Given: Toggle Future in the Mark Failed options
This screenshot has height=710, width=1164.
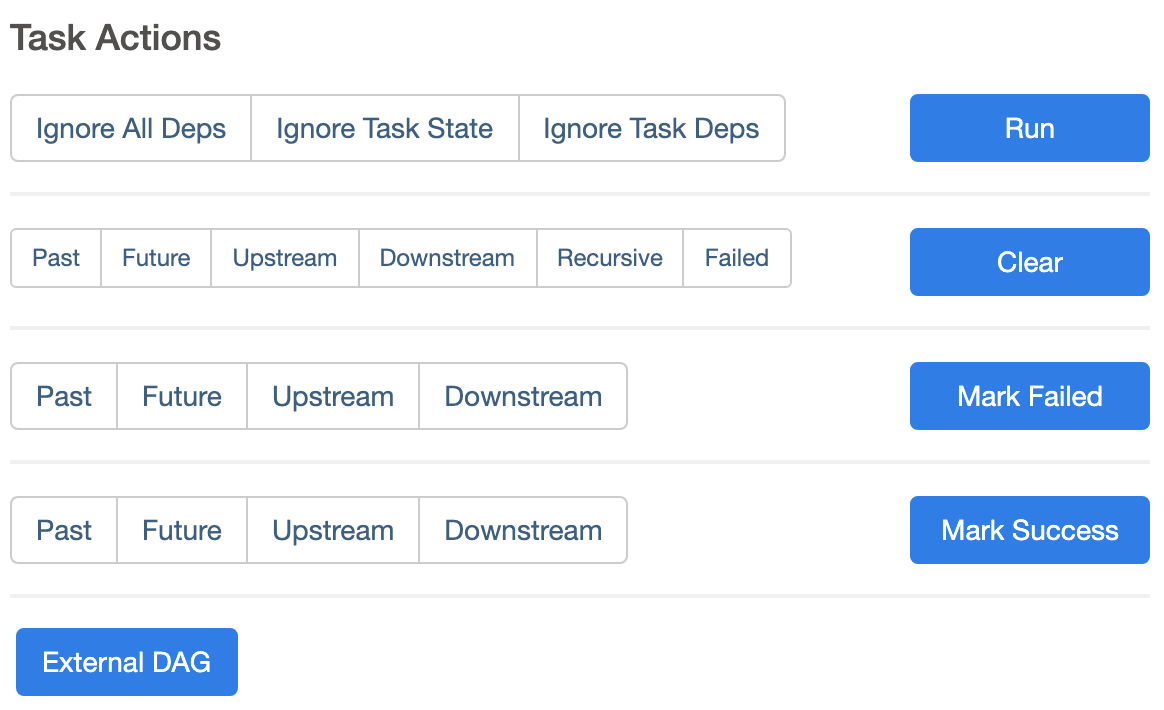Looking at the screenshot, I should click(181, 396).
